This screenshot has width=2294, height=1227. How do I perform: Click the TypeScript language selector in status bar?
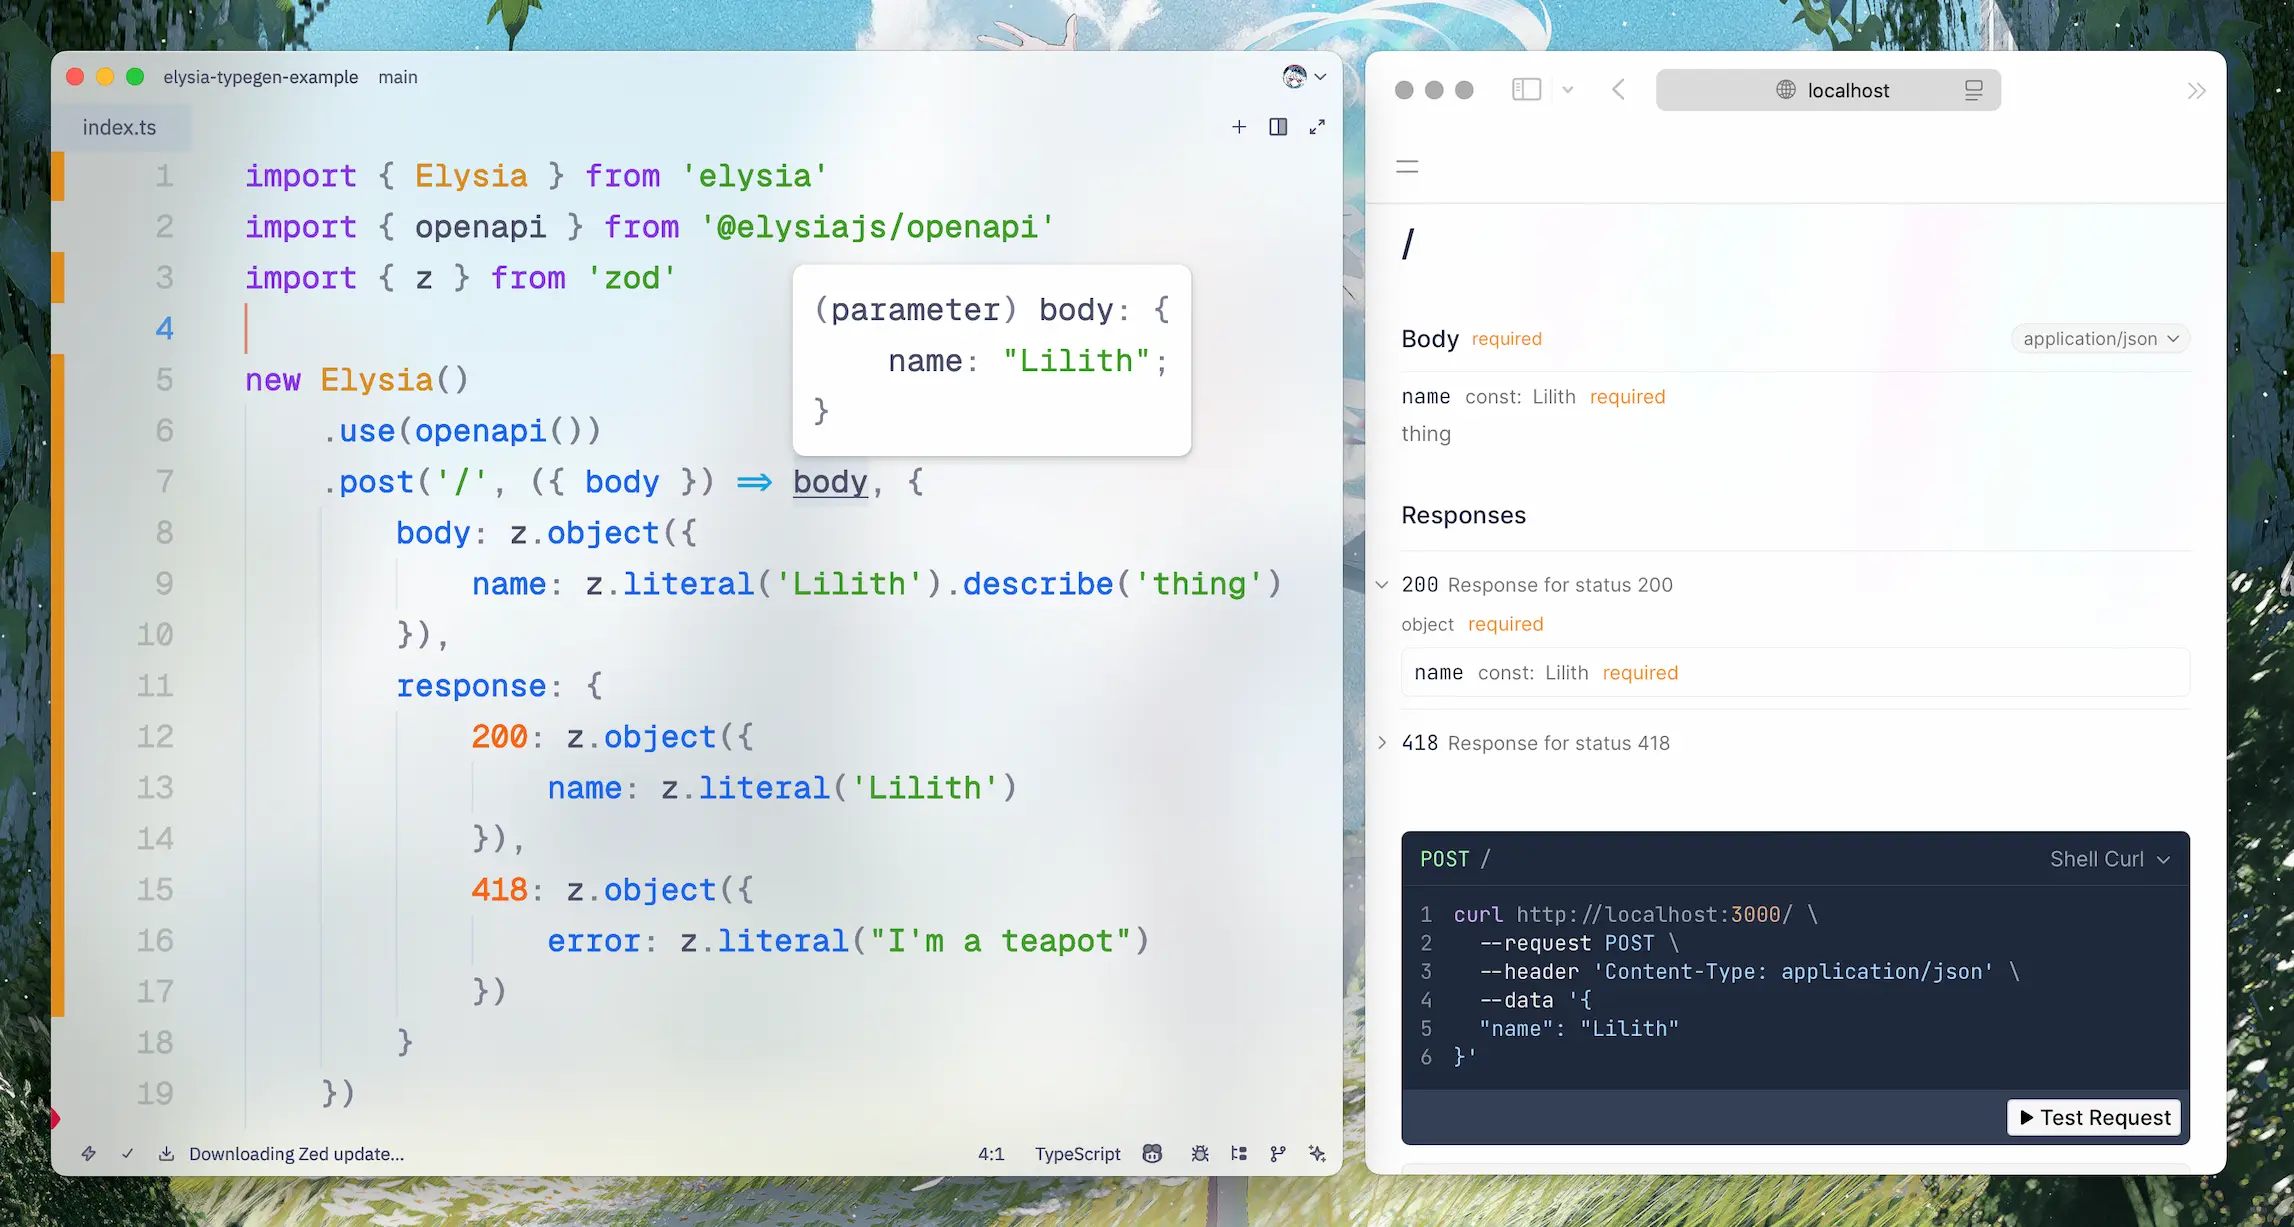pos(1077,1153)
